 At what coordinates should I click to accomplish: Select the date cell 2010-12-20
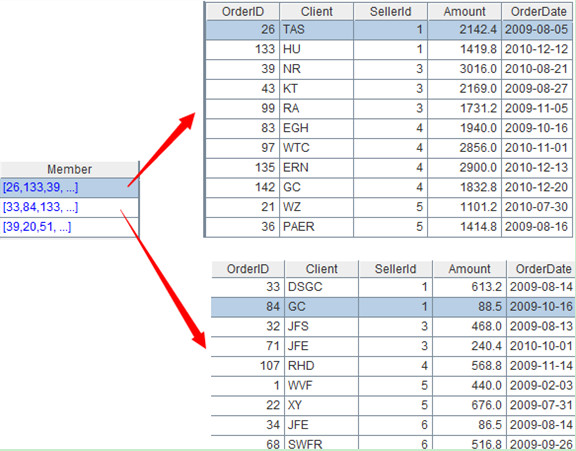click(x=537, y=187)
